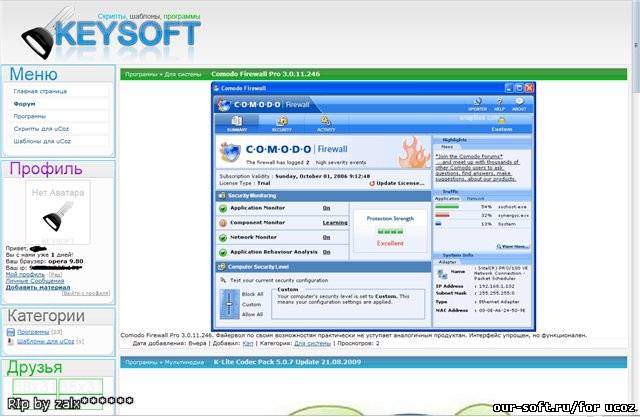Open the Мой профиль link
The height and width of the screenshot is (417, 640).
coord(25,275)
